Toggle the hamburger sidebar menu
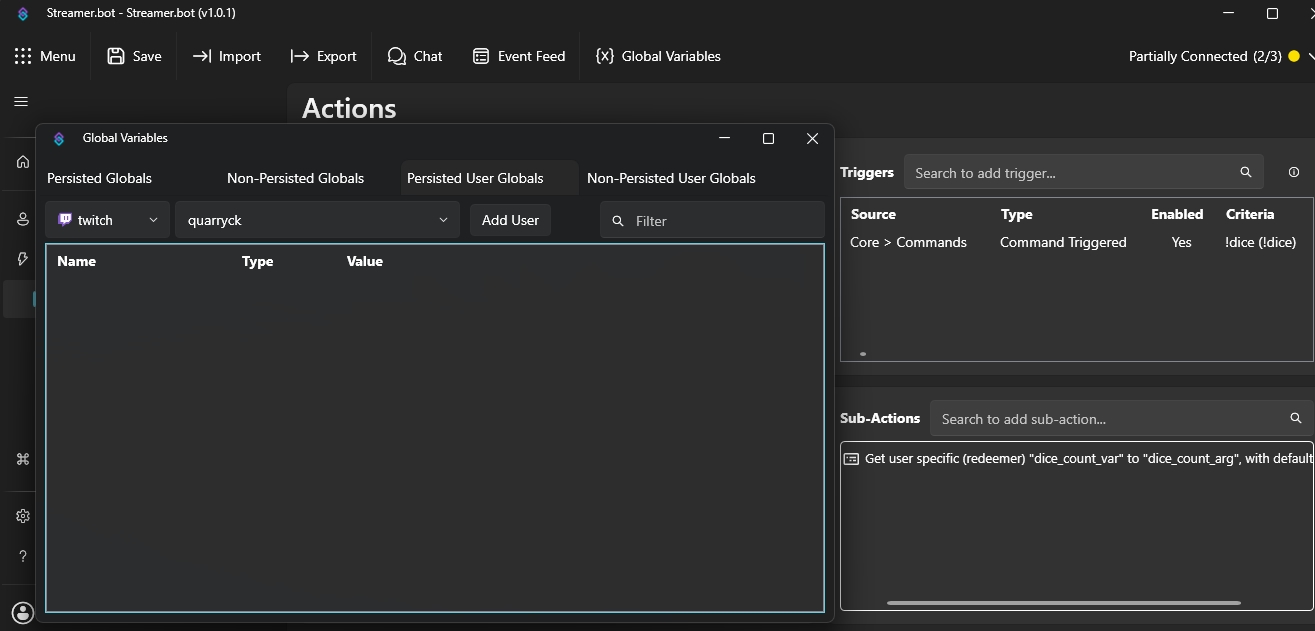The height and width of the screenshot is (631, 1315). click(x=21, y=102)
